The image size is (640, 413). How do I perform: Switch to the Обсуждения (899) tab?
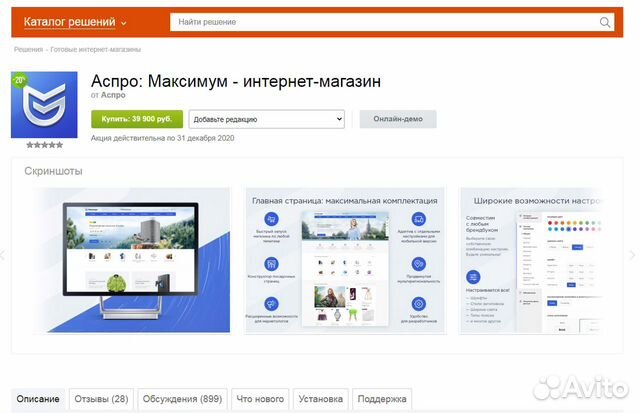pos(182,399)
